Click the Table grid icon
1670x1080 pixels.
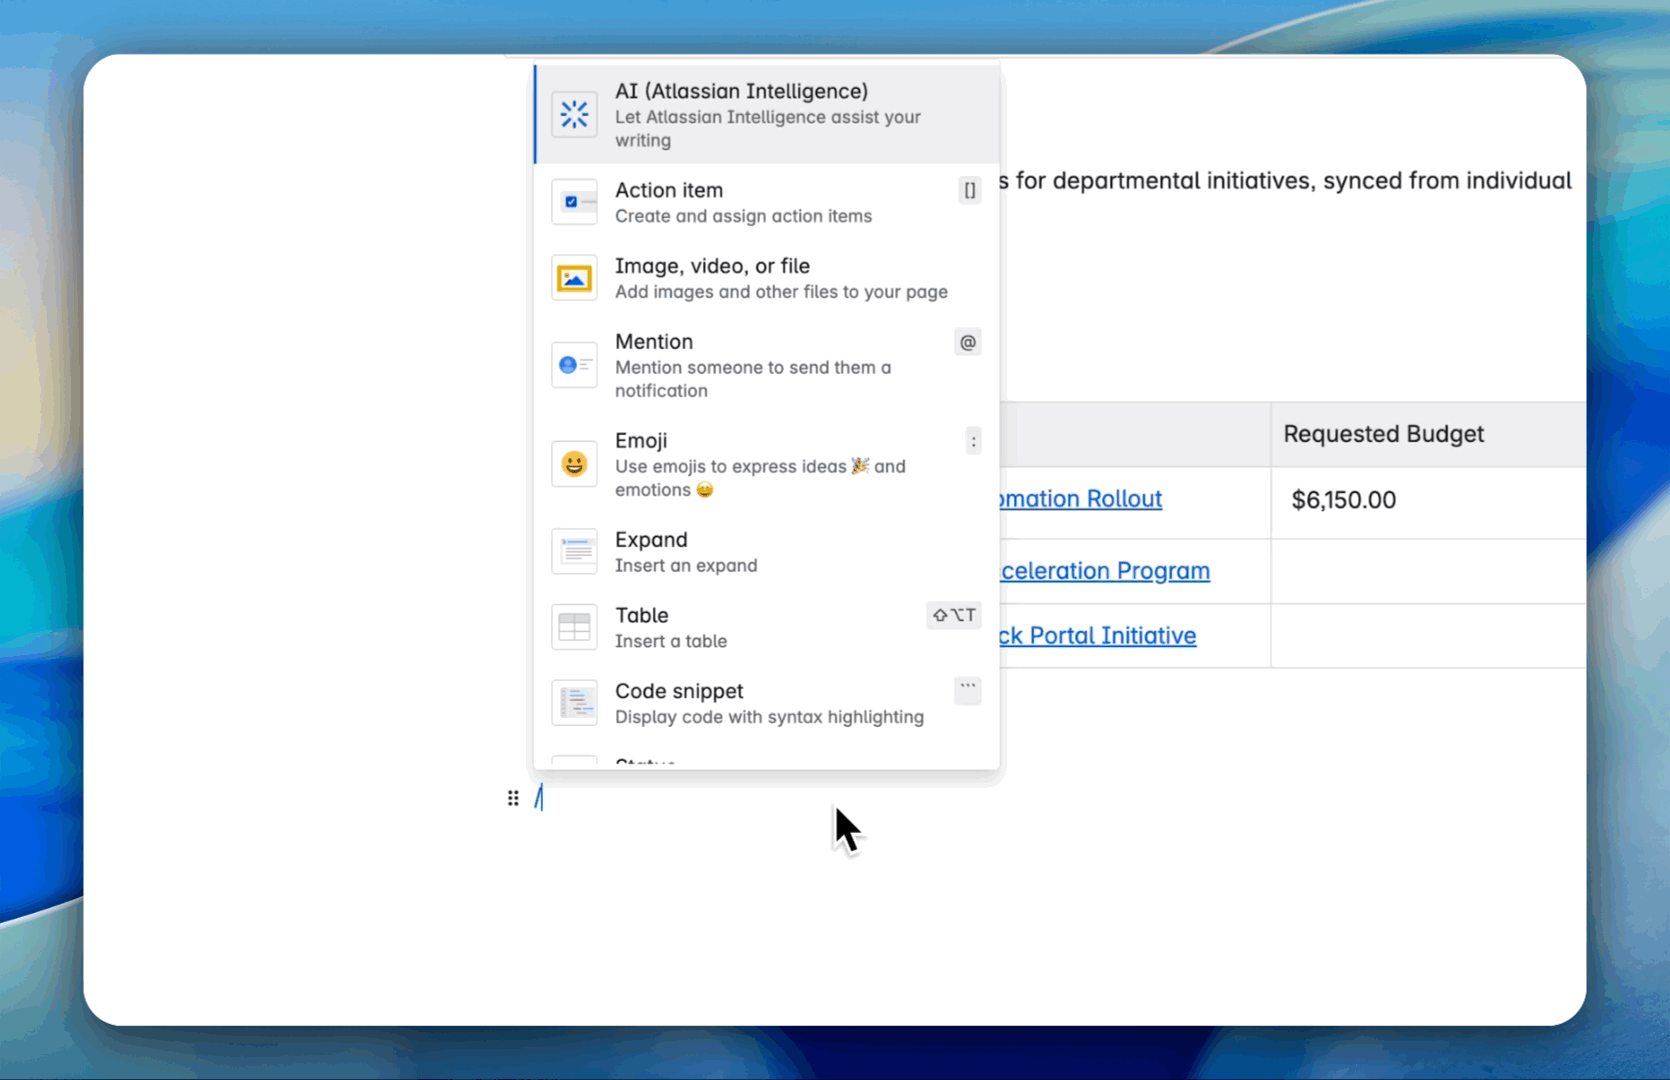[x=574, y=627]
